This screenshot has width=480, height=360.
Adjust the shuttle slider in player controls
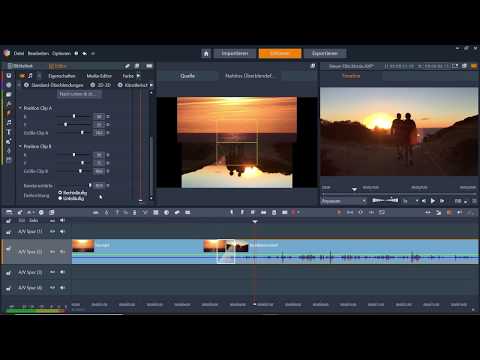tap(385, 200)
